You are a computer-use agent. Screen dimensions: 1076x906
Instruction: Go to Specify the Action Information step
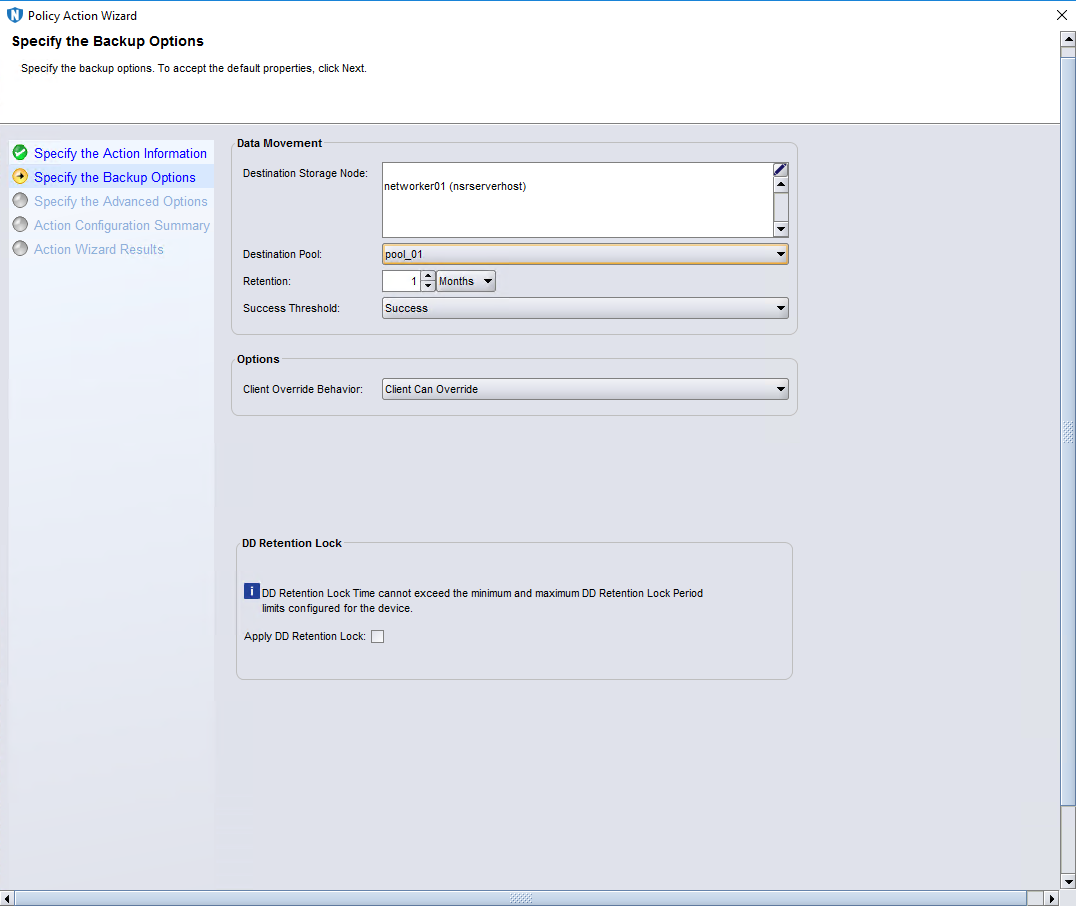(120, 153)
